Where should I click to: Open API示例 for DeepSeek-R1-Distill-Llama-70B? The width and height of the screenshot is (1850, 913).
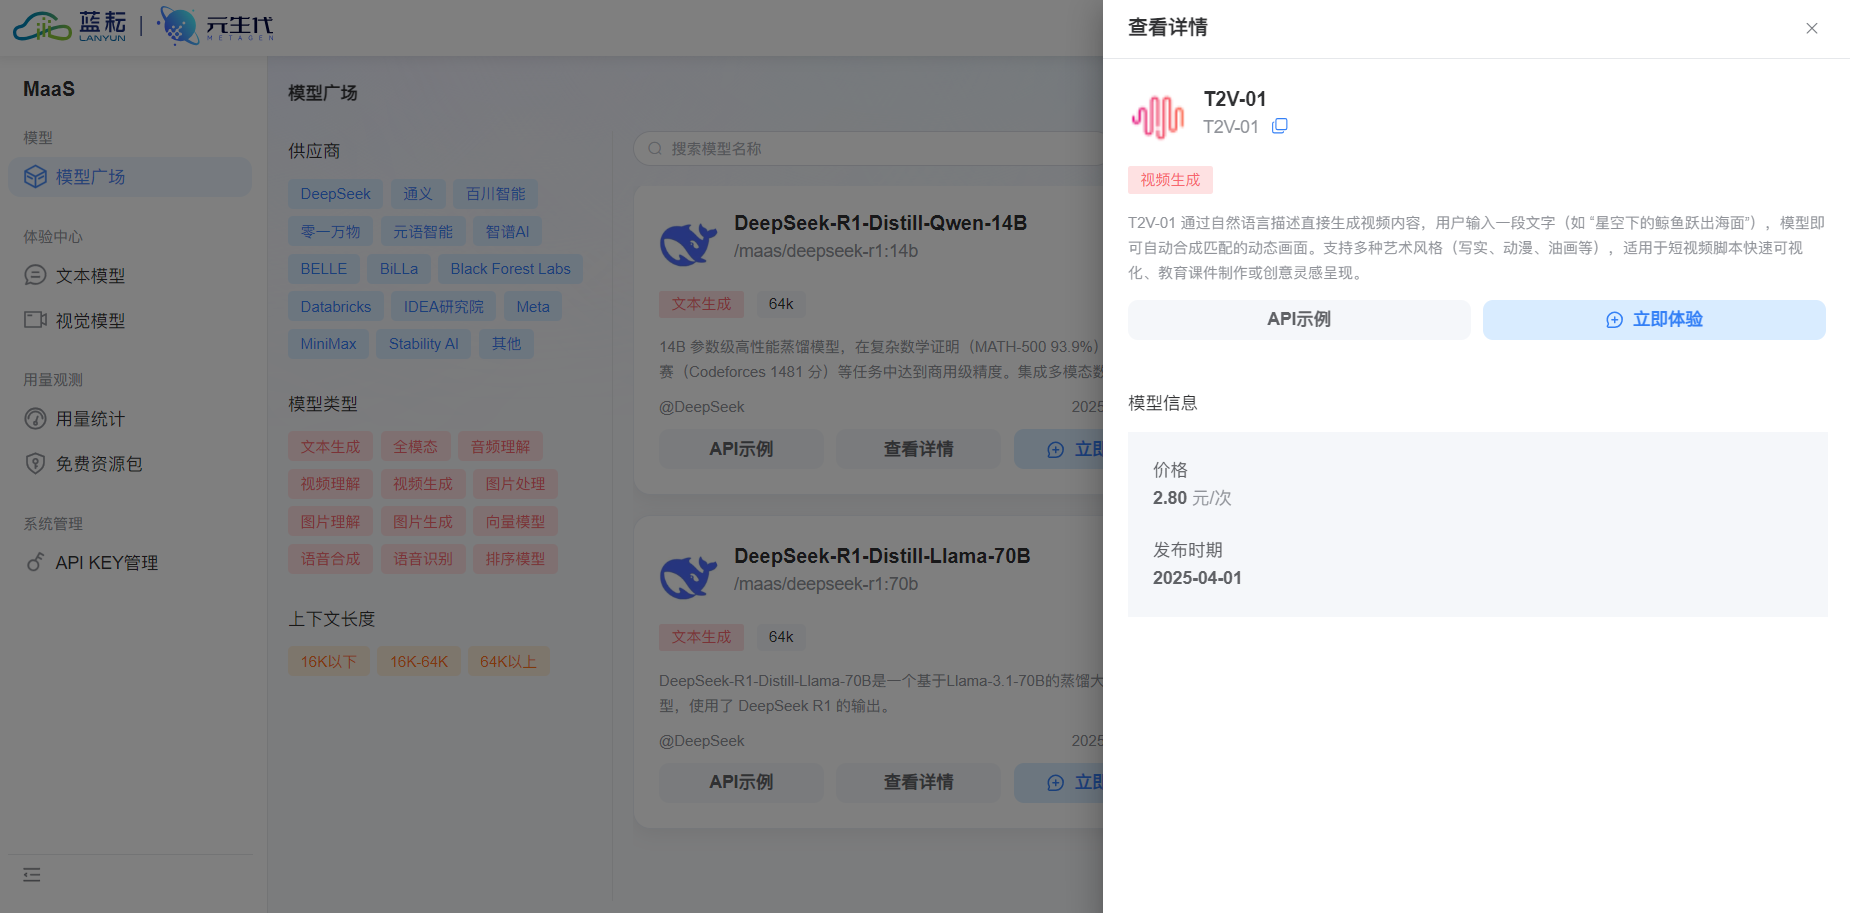pos(741,783)
